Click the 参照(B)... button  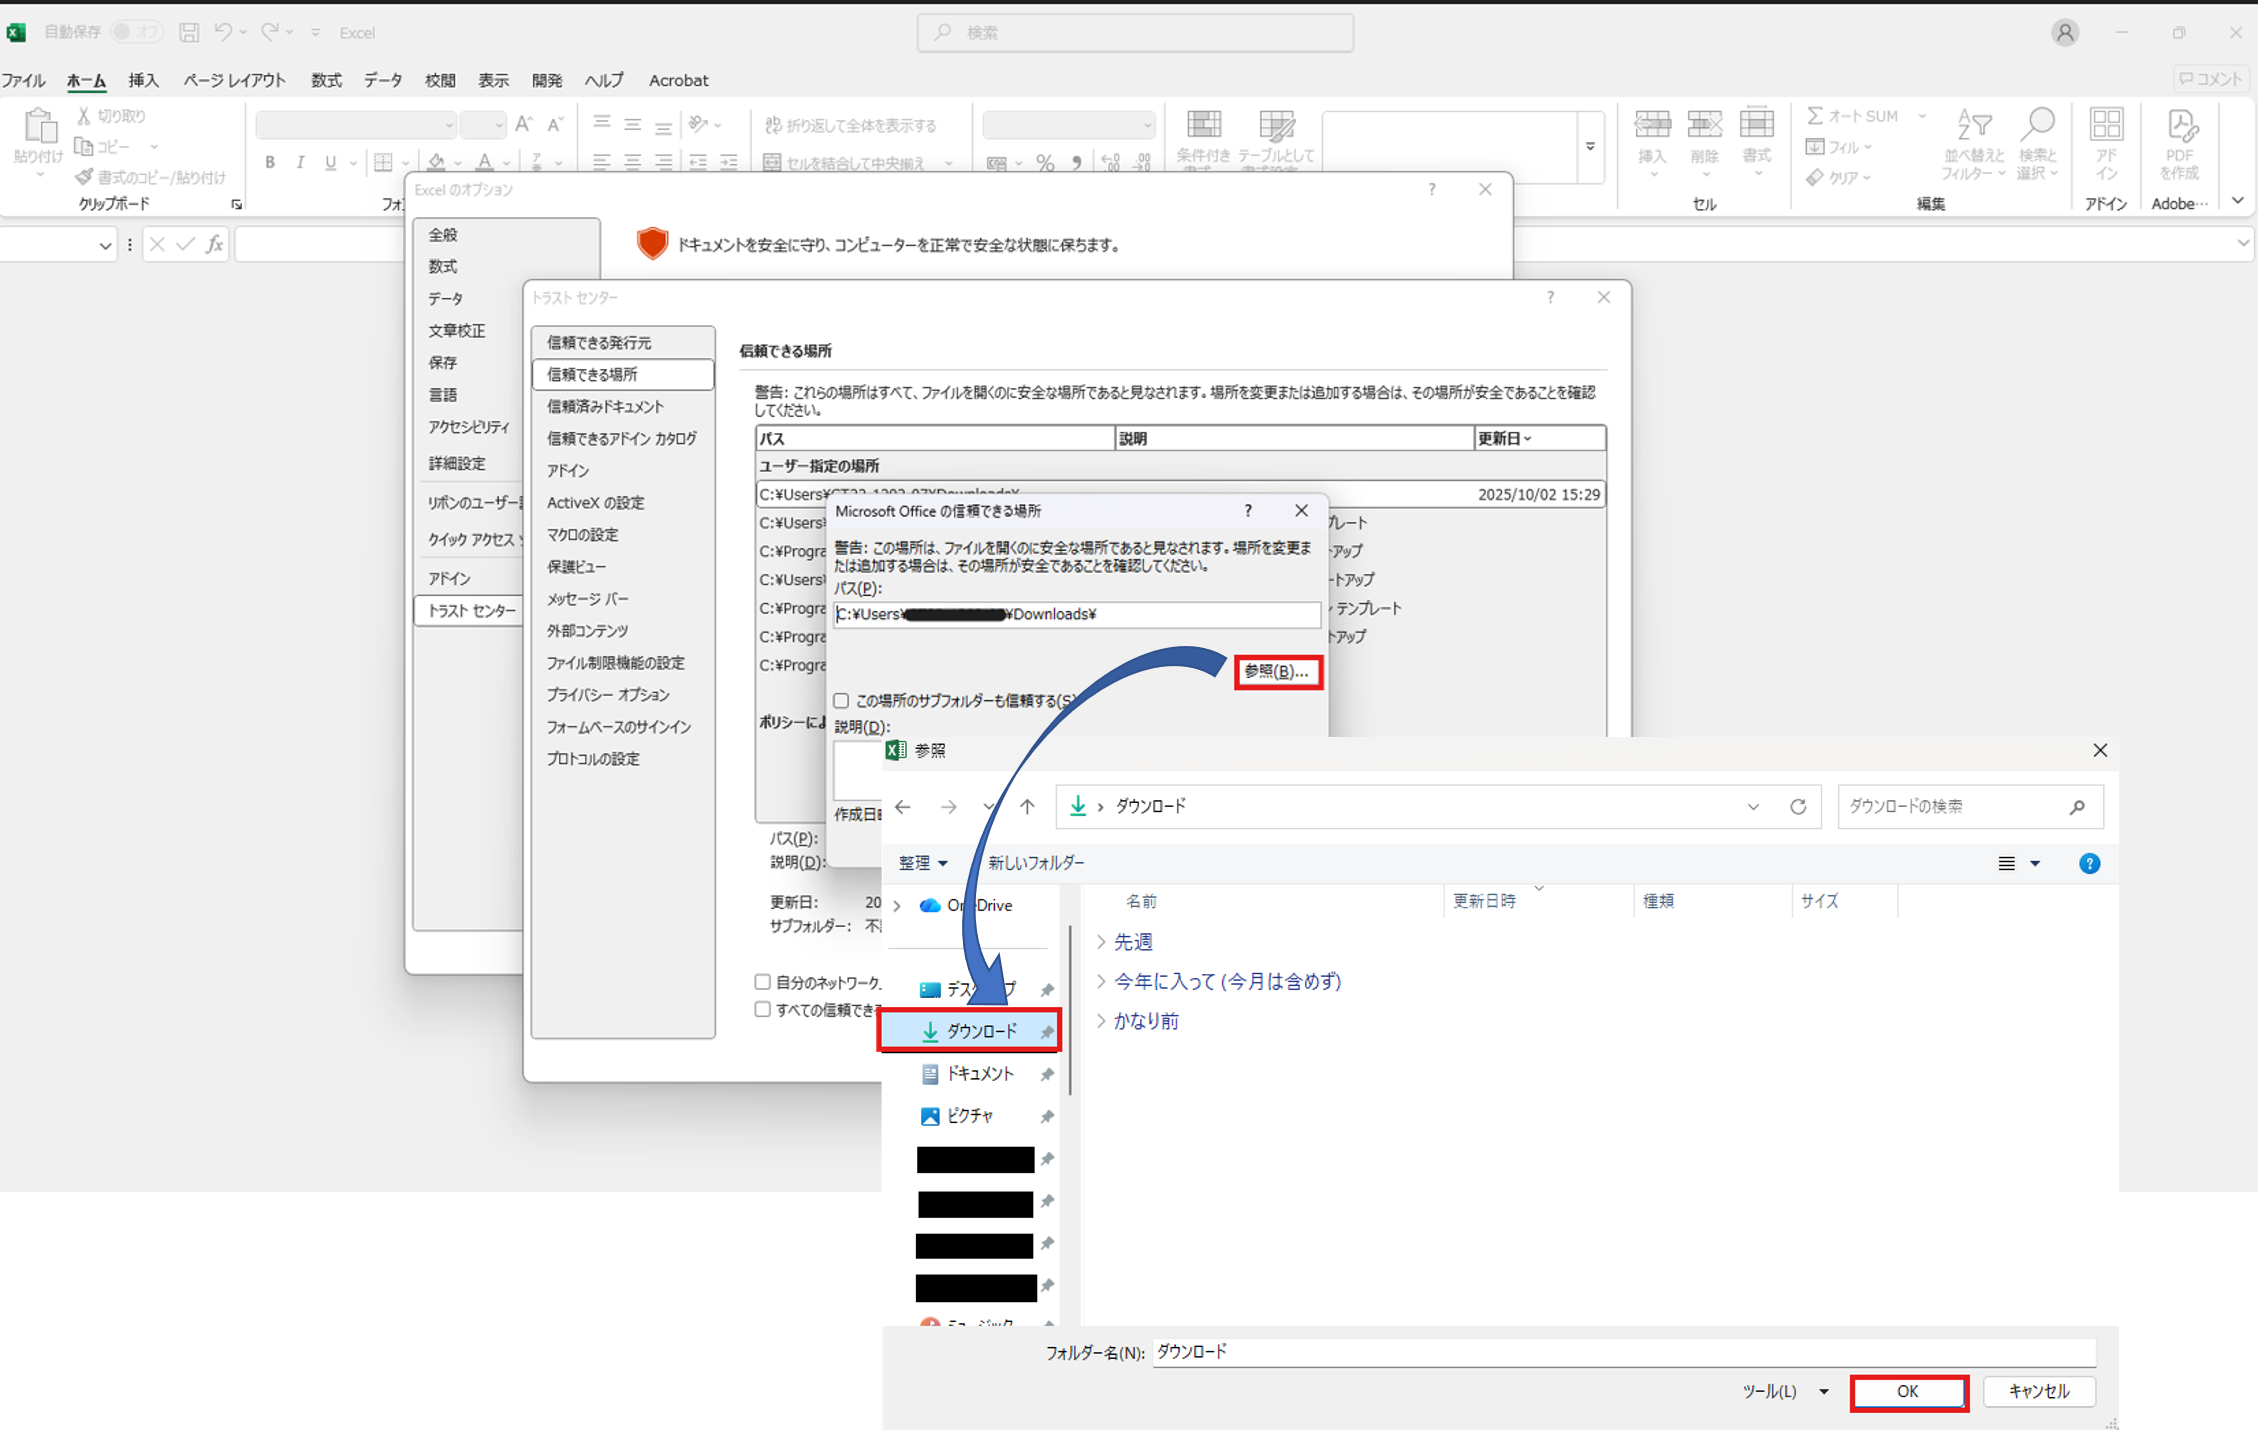[1277, 672]
